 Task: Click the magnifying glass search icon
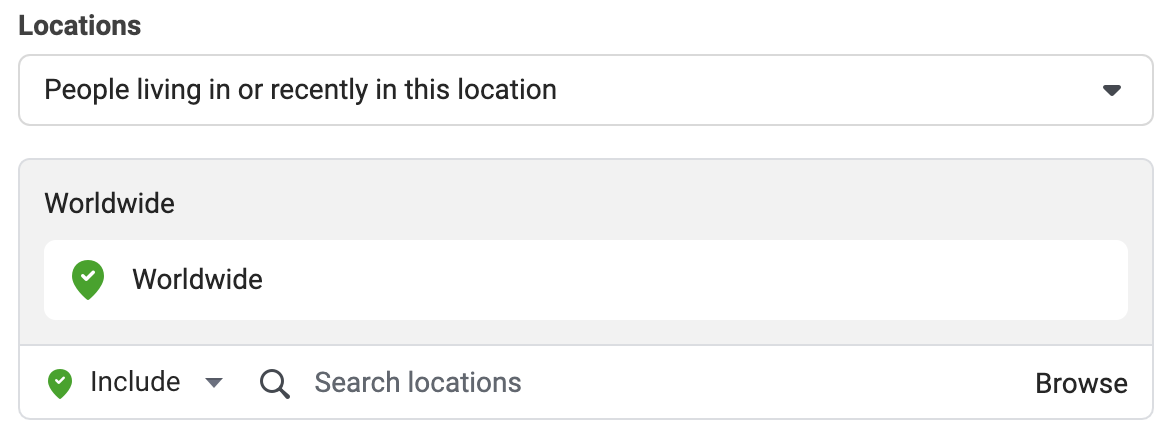pyautogui.click(x=274, y=384)
